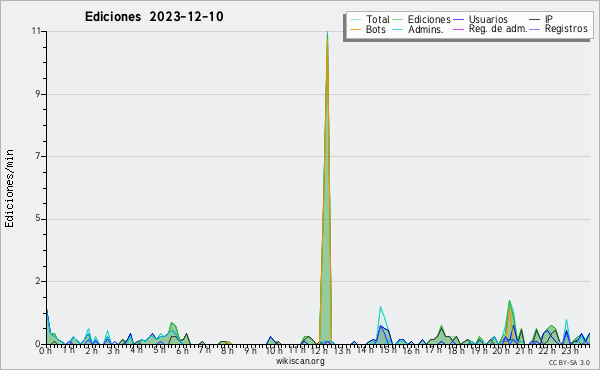The height and width of the screenshot is (370, 600).
Task: Click the "12 h" label on the time axis
Action: tap(319, 350)
